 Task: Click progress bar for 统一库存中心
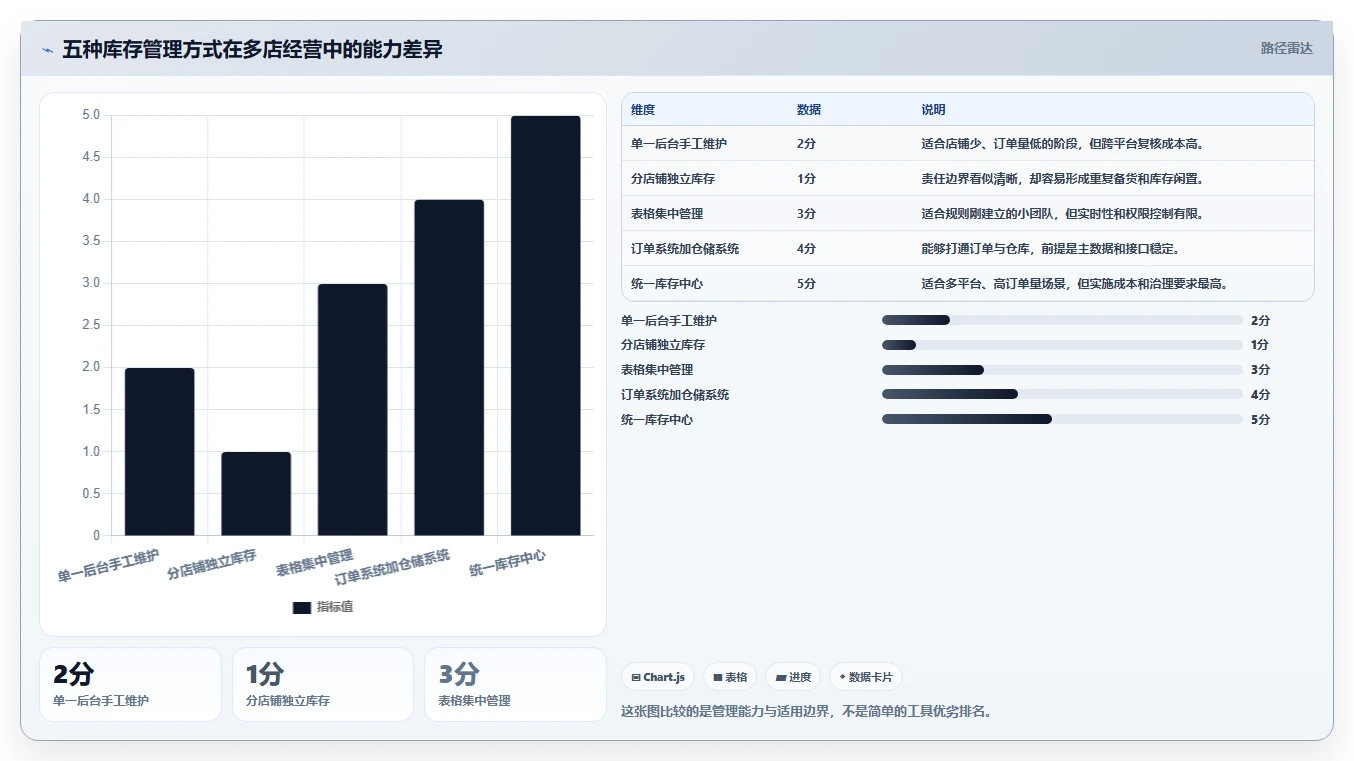1062,420
